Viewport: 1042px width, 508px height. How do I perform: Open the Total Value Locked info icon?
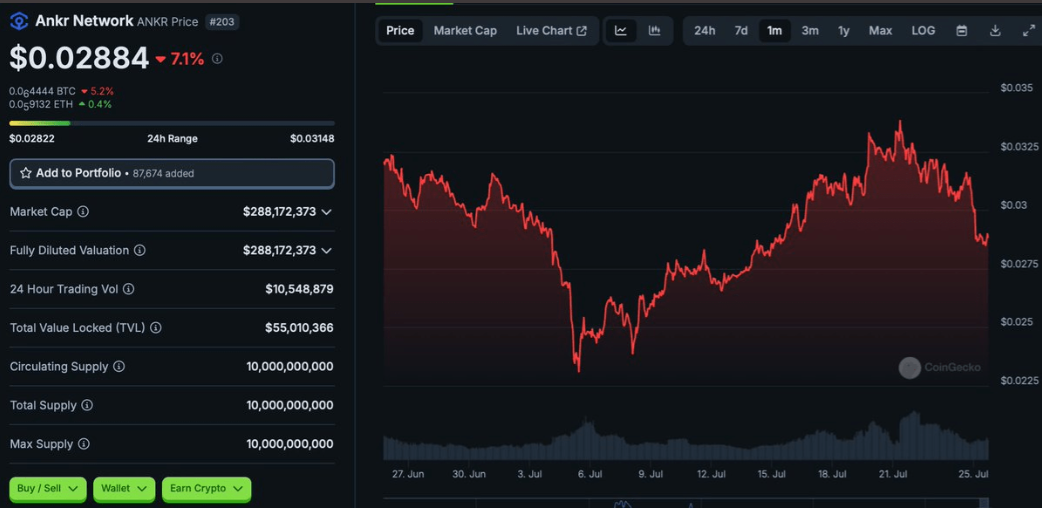click(156, 328)
